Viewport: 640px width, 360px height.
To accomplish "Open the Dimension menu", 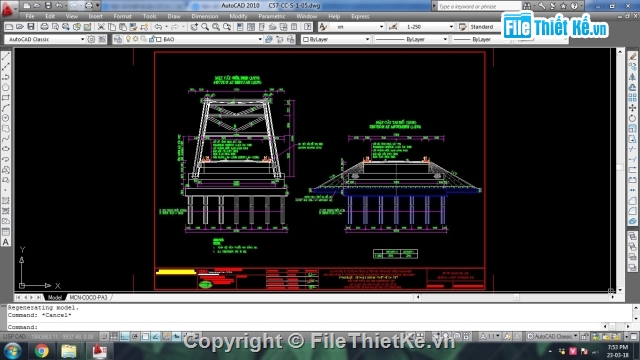I will (204, 16).
